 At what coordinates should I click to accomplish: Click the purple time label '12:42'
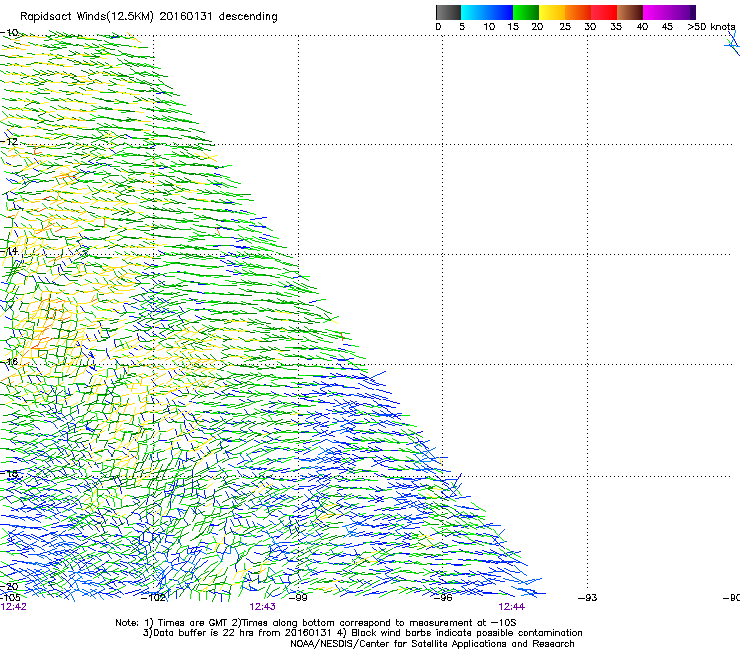click(14, 607)
